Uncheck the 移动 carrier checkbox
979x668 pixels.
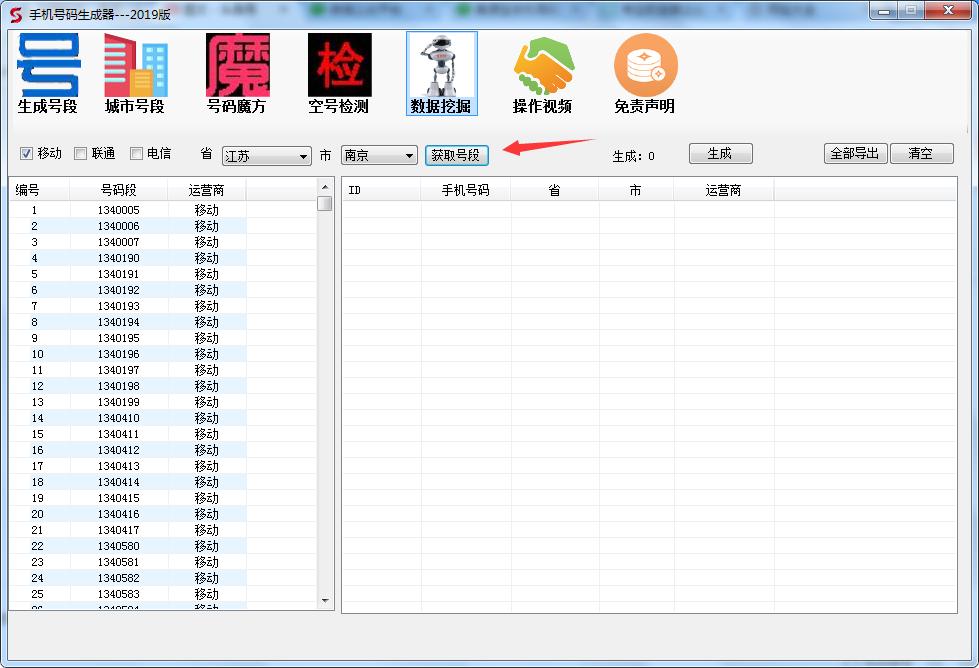27,154
